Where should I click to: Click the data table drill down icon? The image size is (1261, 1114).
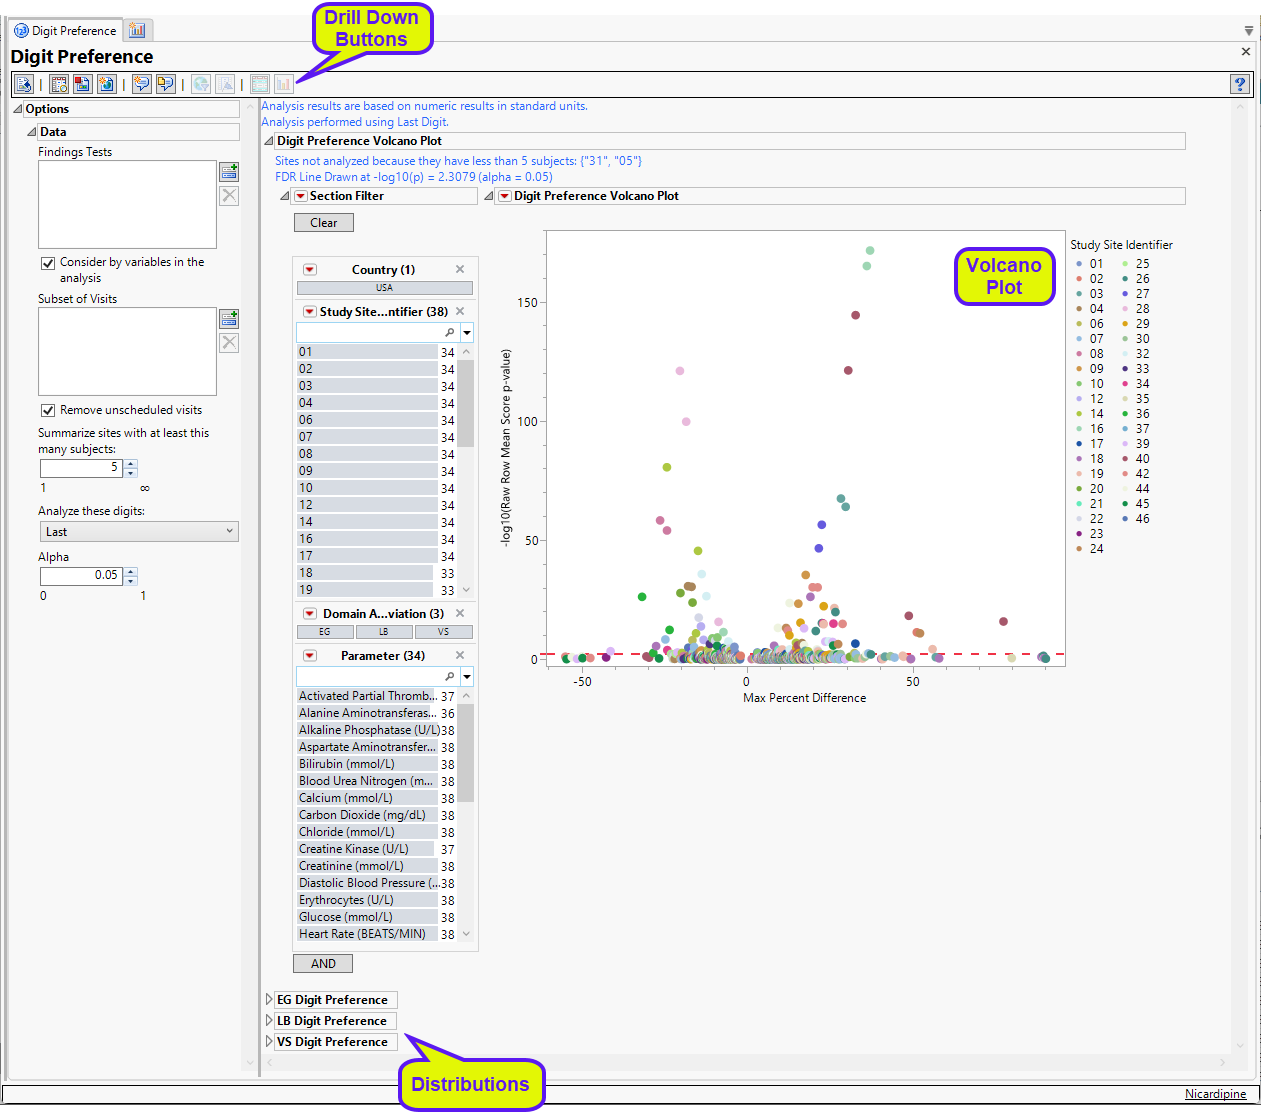[x=260, y=85]
